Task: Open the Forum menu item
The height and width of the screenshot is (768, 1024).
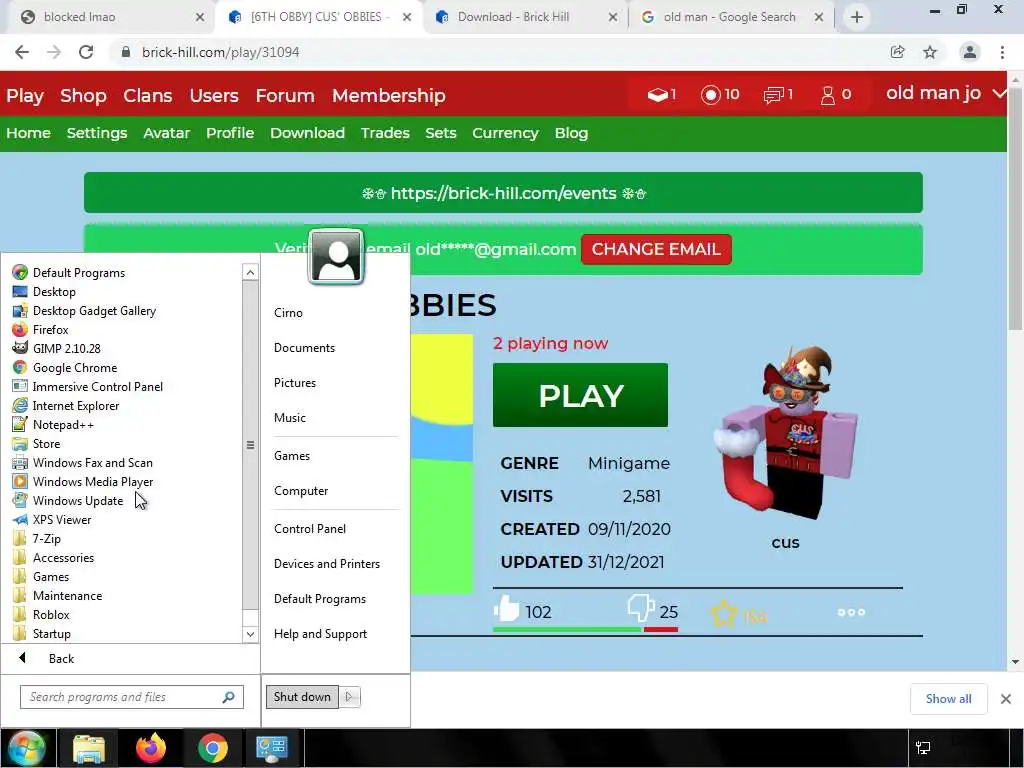Action: click(x=285, y=95)
